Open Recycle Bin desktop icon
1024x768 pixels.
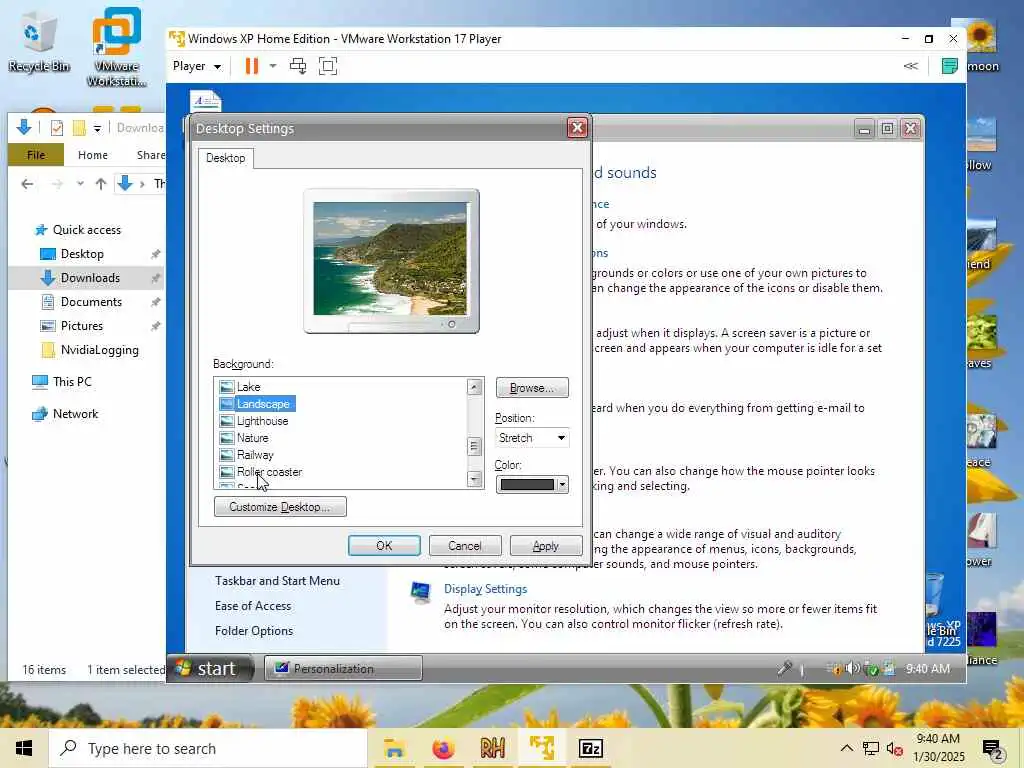[x=39, y=42]
